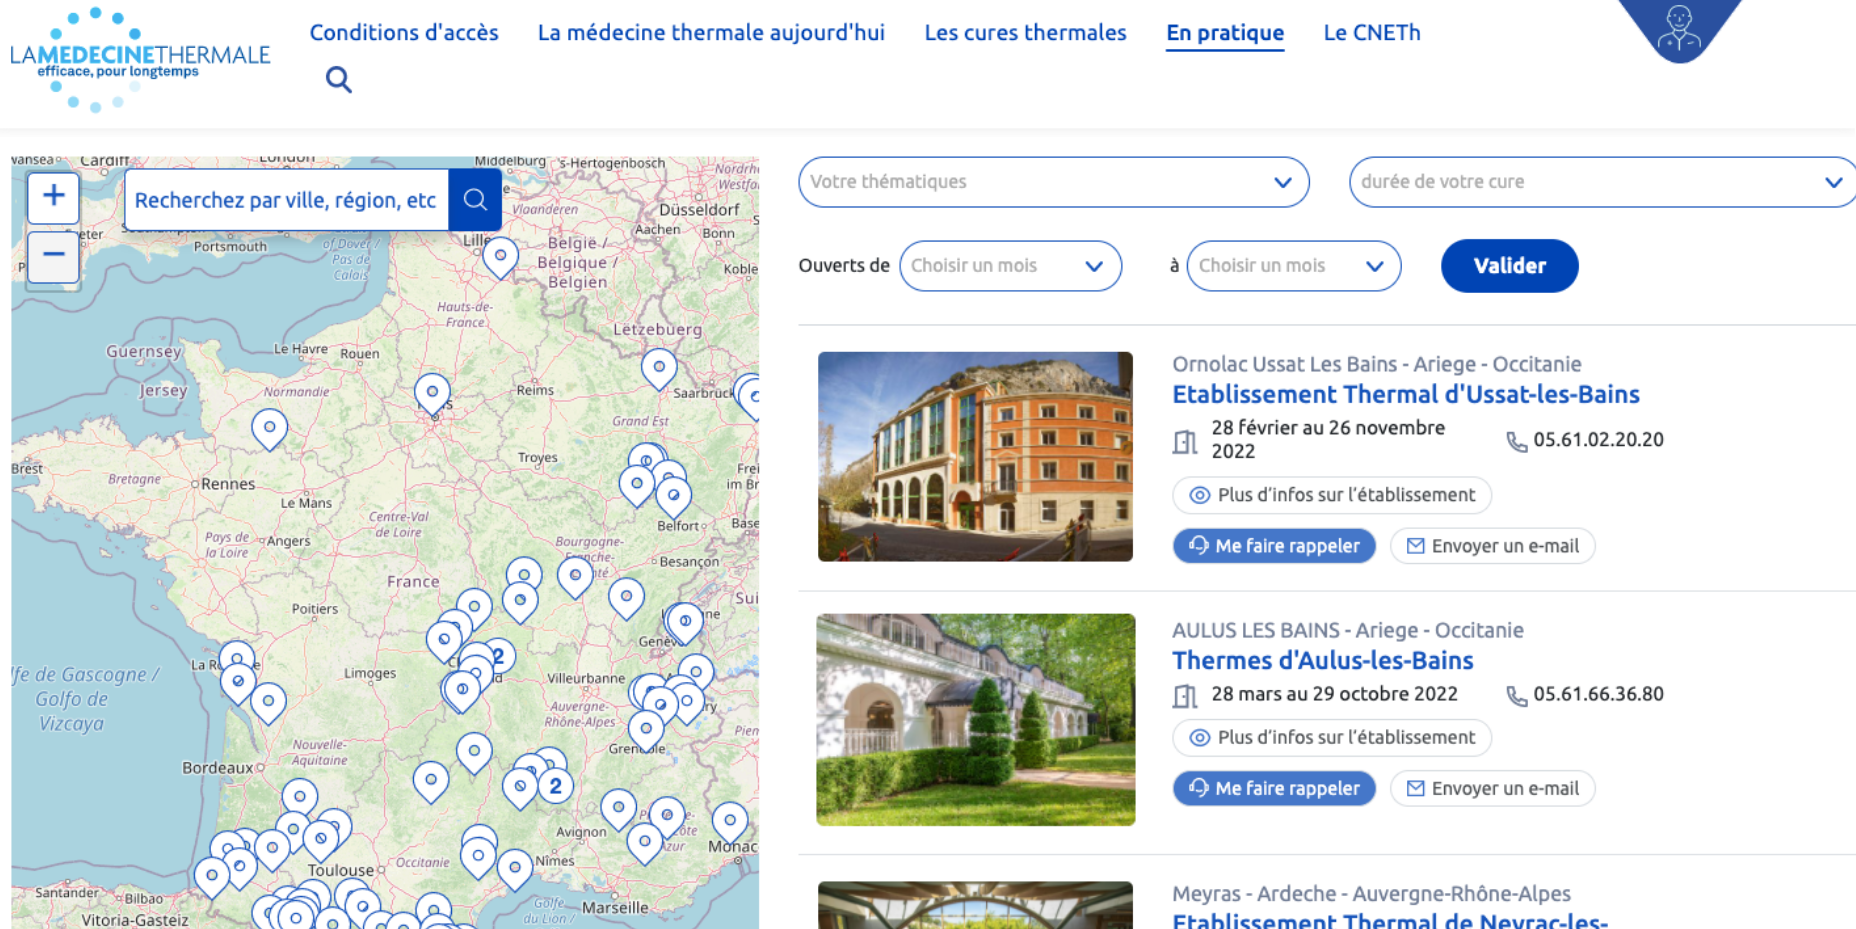Choose opening end month dropdown
1856x929 pixels.
click(x=1293, y=266)
